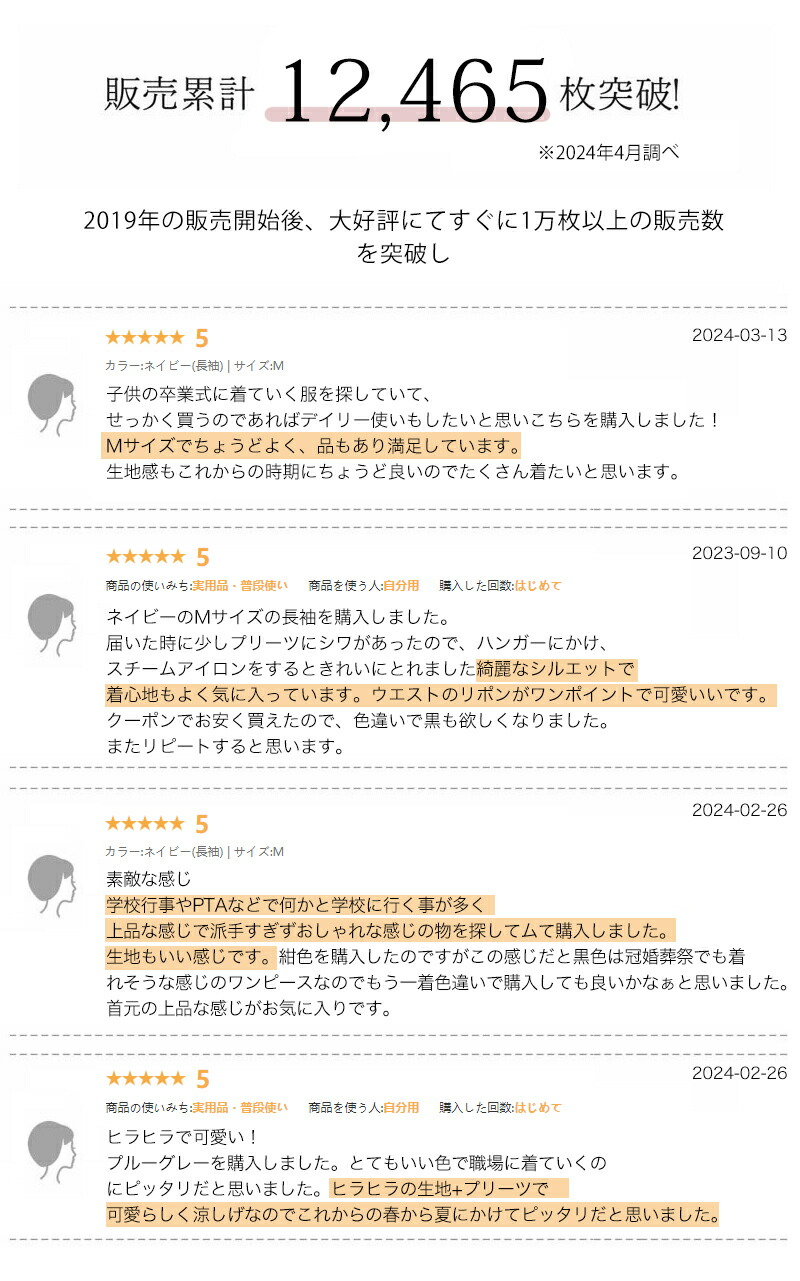This screenshot has height=1281, width=800.
Task: Click the star rating above "ヒラヒラで可愛い！"
Action: pos(145,1079)
